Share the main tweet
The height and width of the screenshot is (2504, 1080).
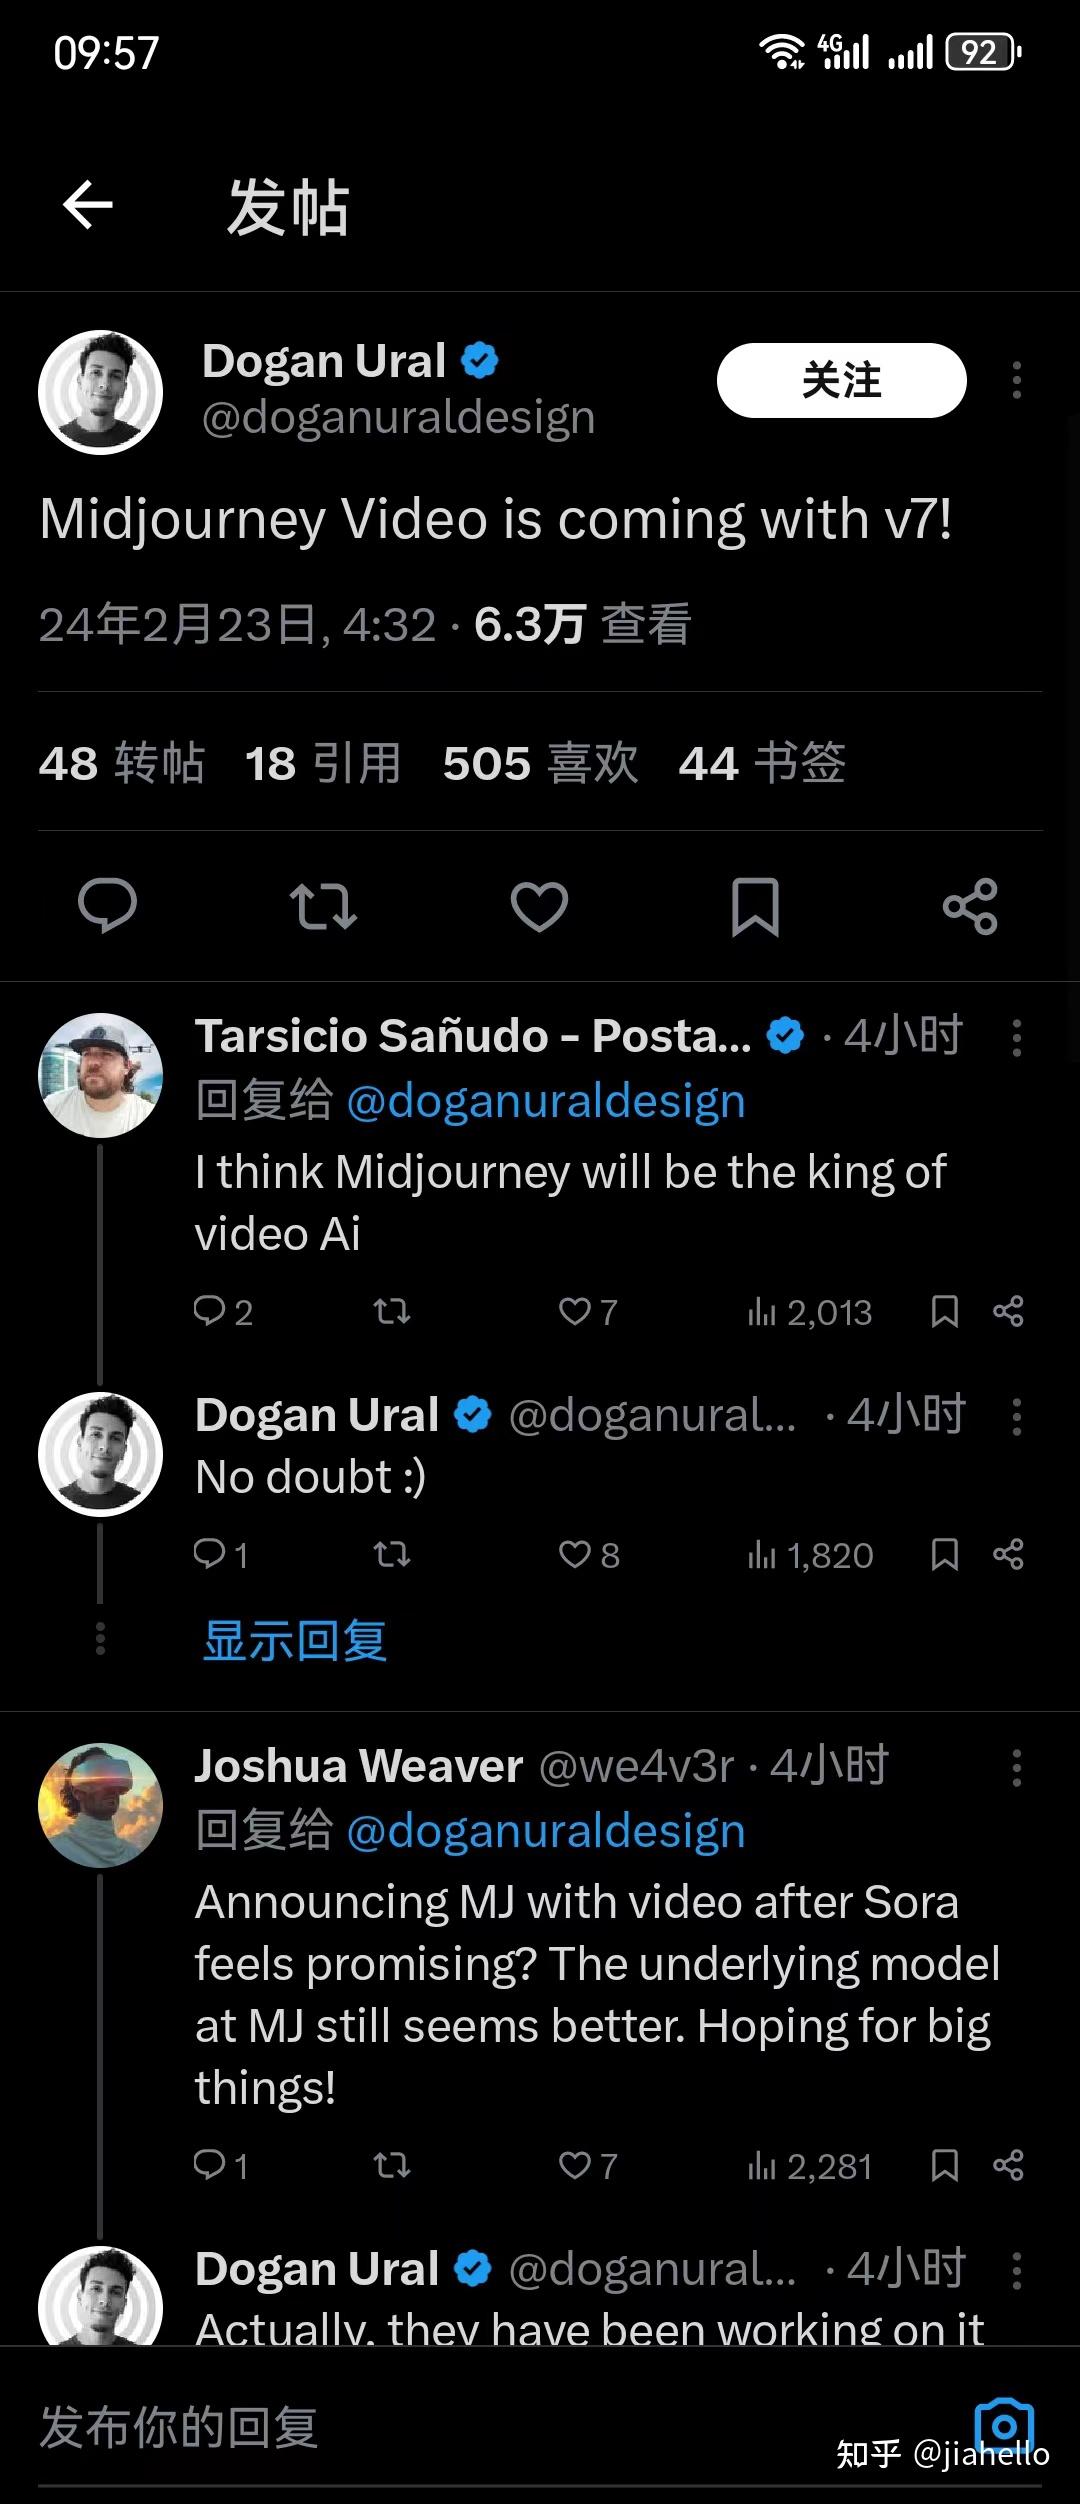[971, 905]
